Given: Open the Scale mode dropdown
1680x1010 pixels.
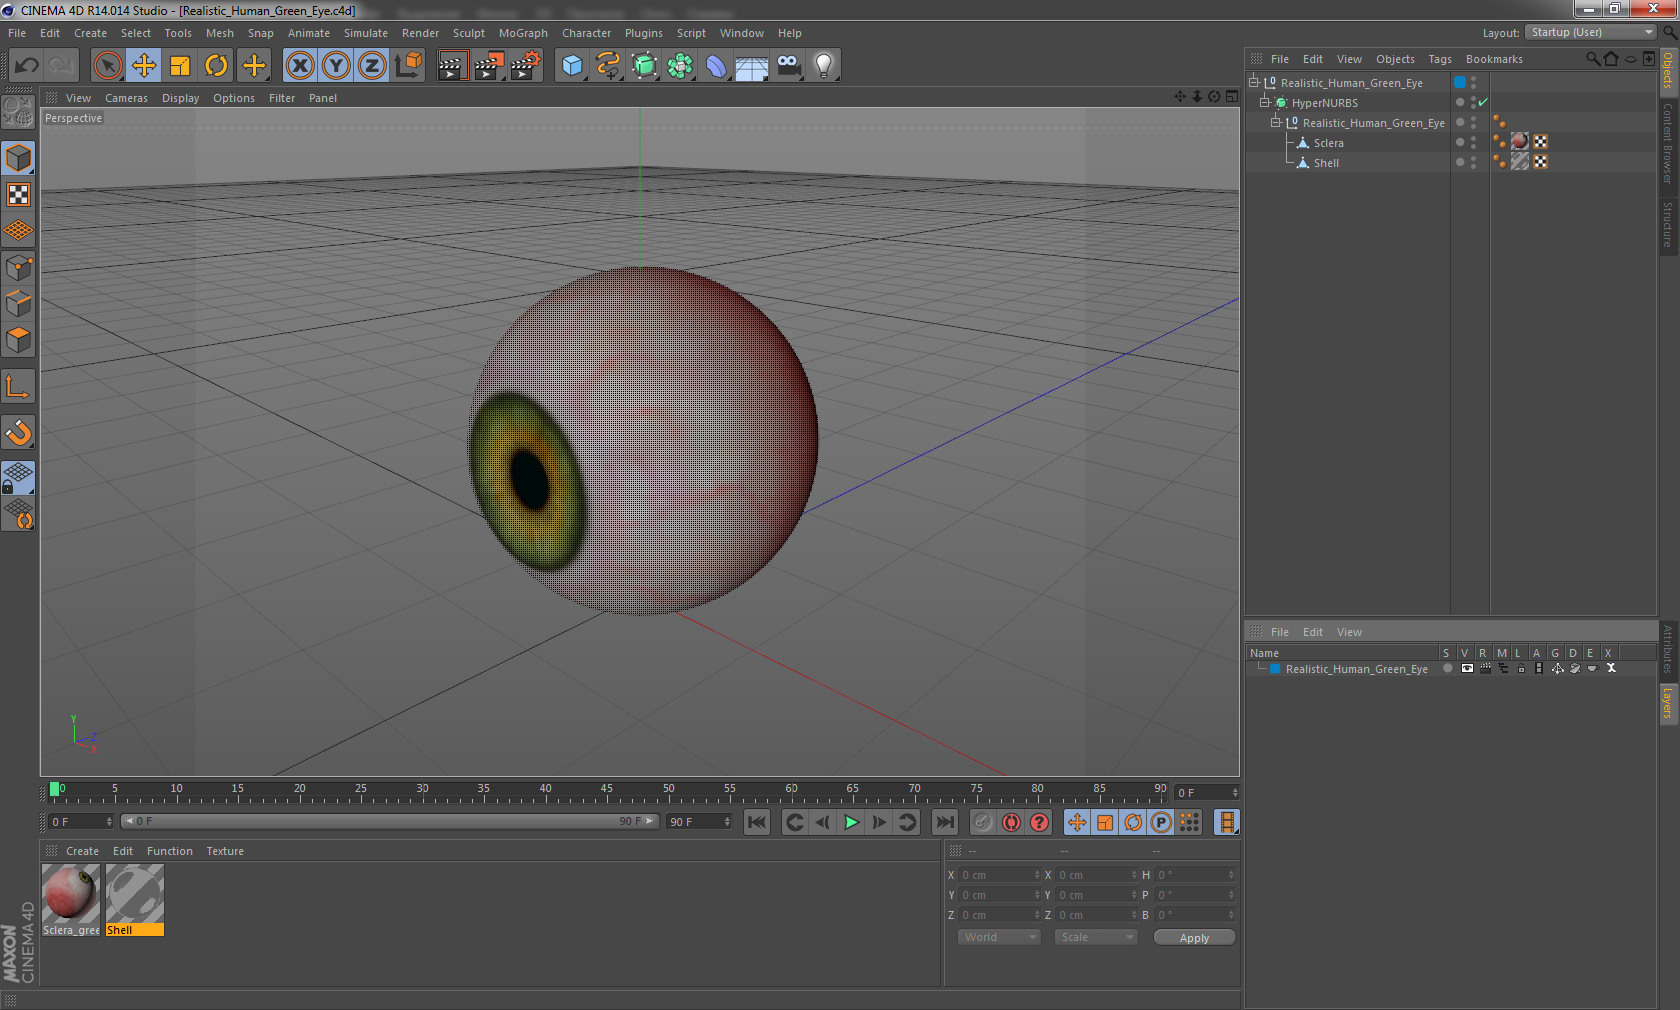Looking at the screenshot, I should [1096, 937].
